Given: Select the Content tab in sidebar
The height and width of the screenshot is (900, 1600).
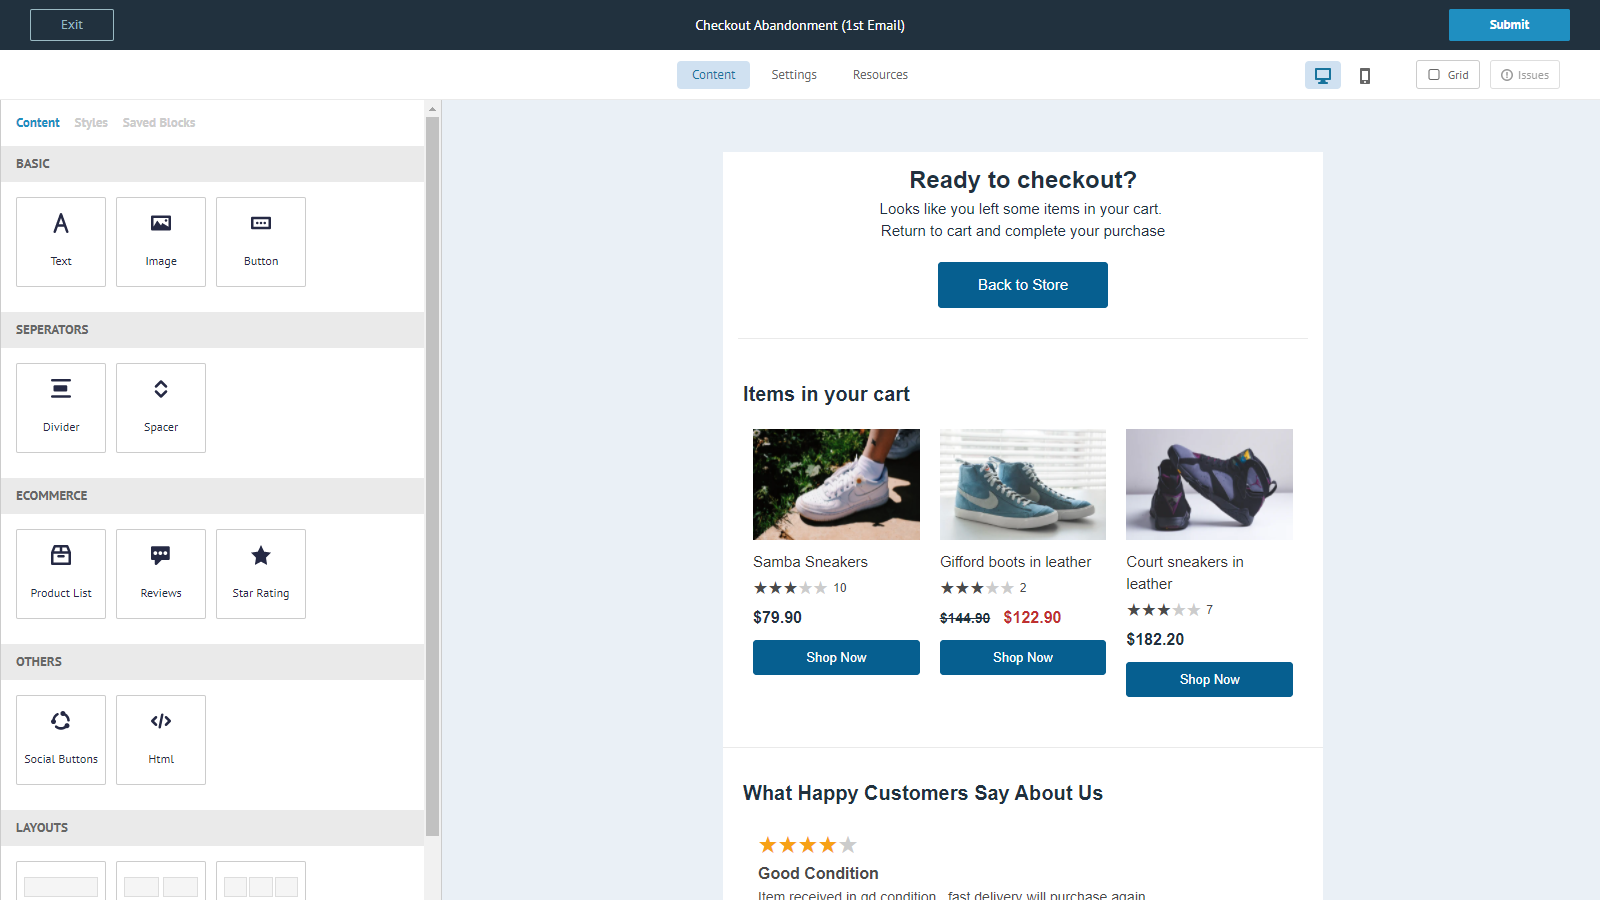Looking at the screenshot, I should [x=38, y=123].
